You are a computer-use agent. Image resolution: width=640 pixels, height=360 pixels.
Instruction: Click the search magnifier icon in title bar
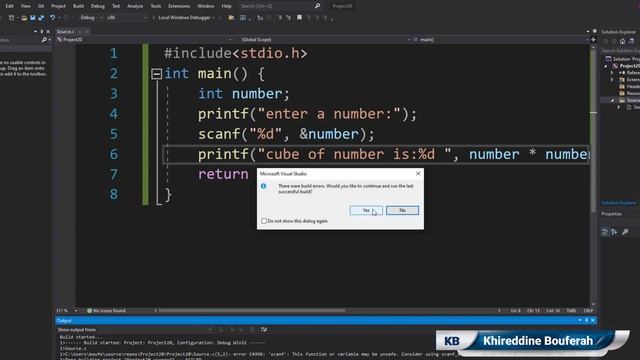(x=318, y=6)
